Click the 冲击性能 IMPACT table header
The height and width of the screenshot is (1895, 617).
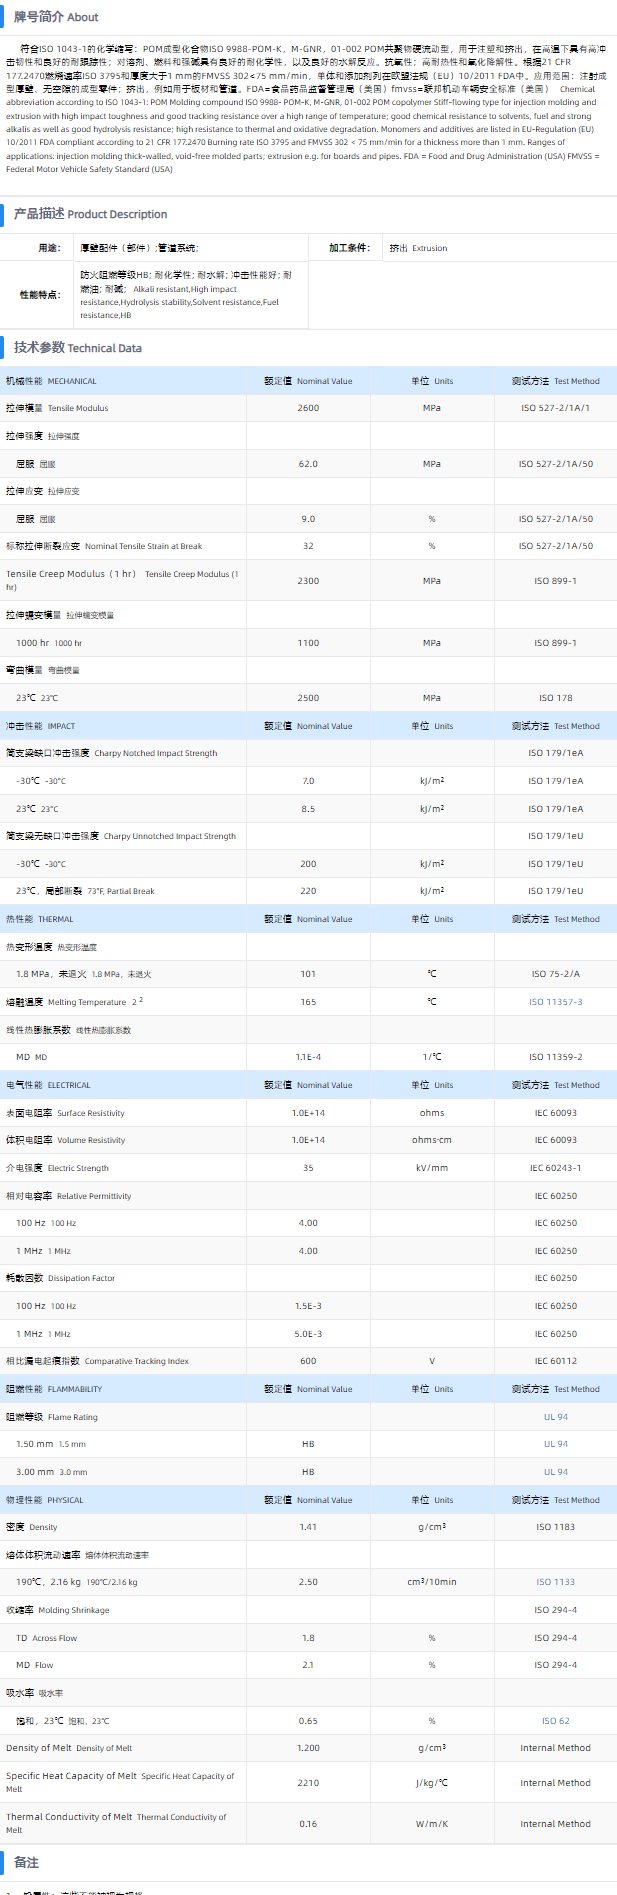[x=41, y=726]
